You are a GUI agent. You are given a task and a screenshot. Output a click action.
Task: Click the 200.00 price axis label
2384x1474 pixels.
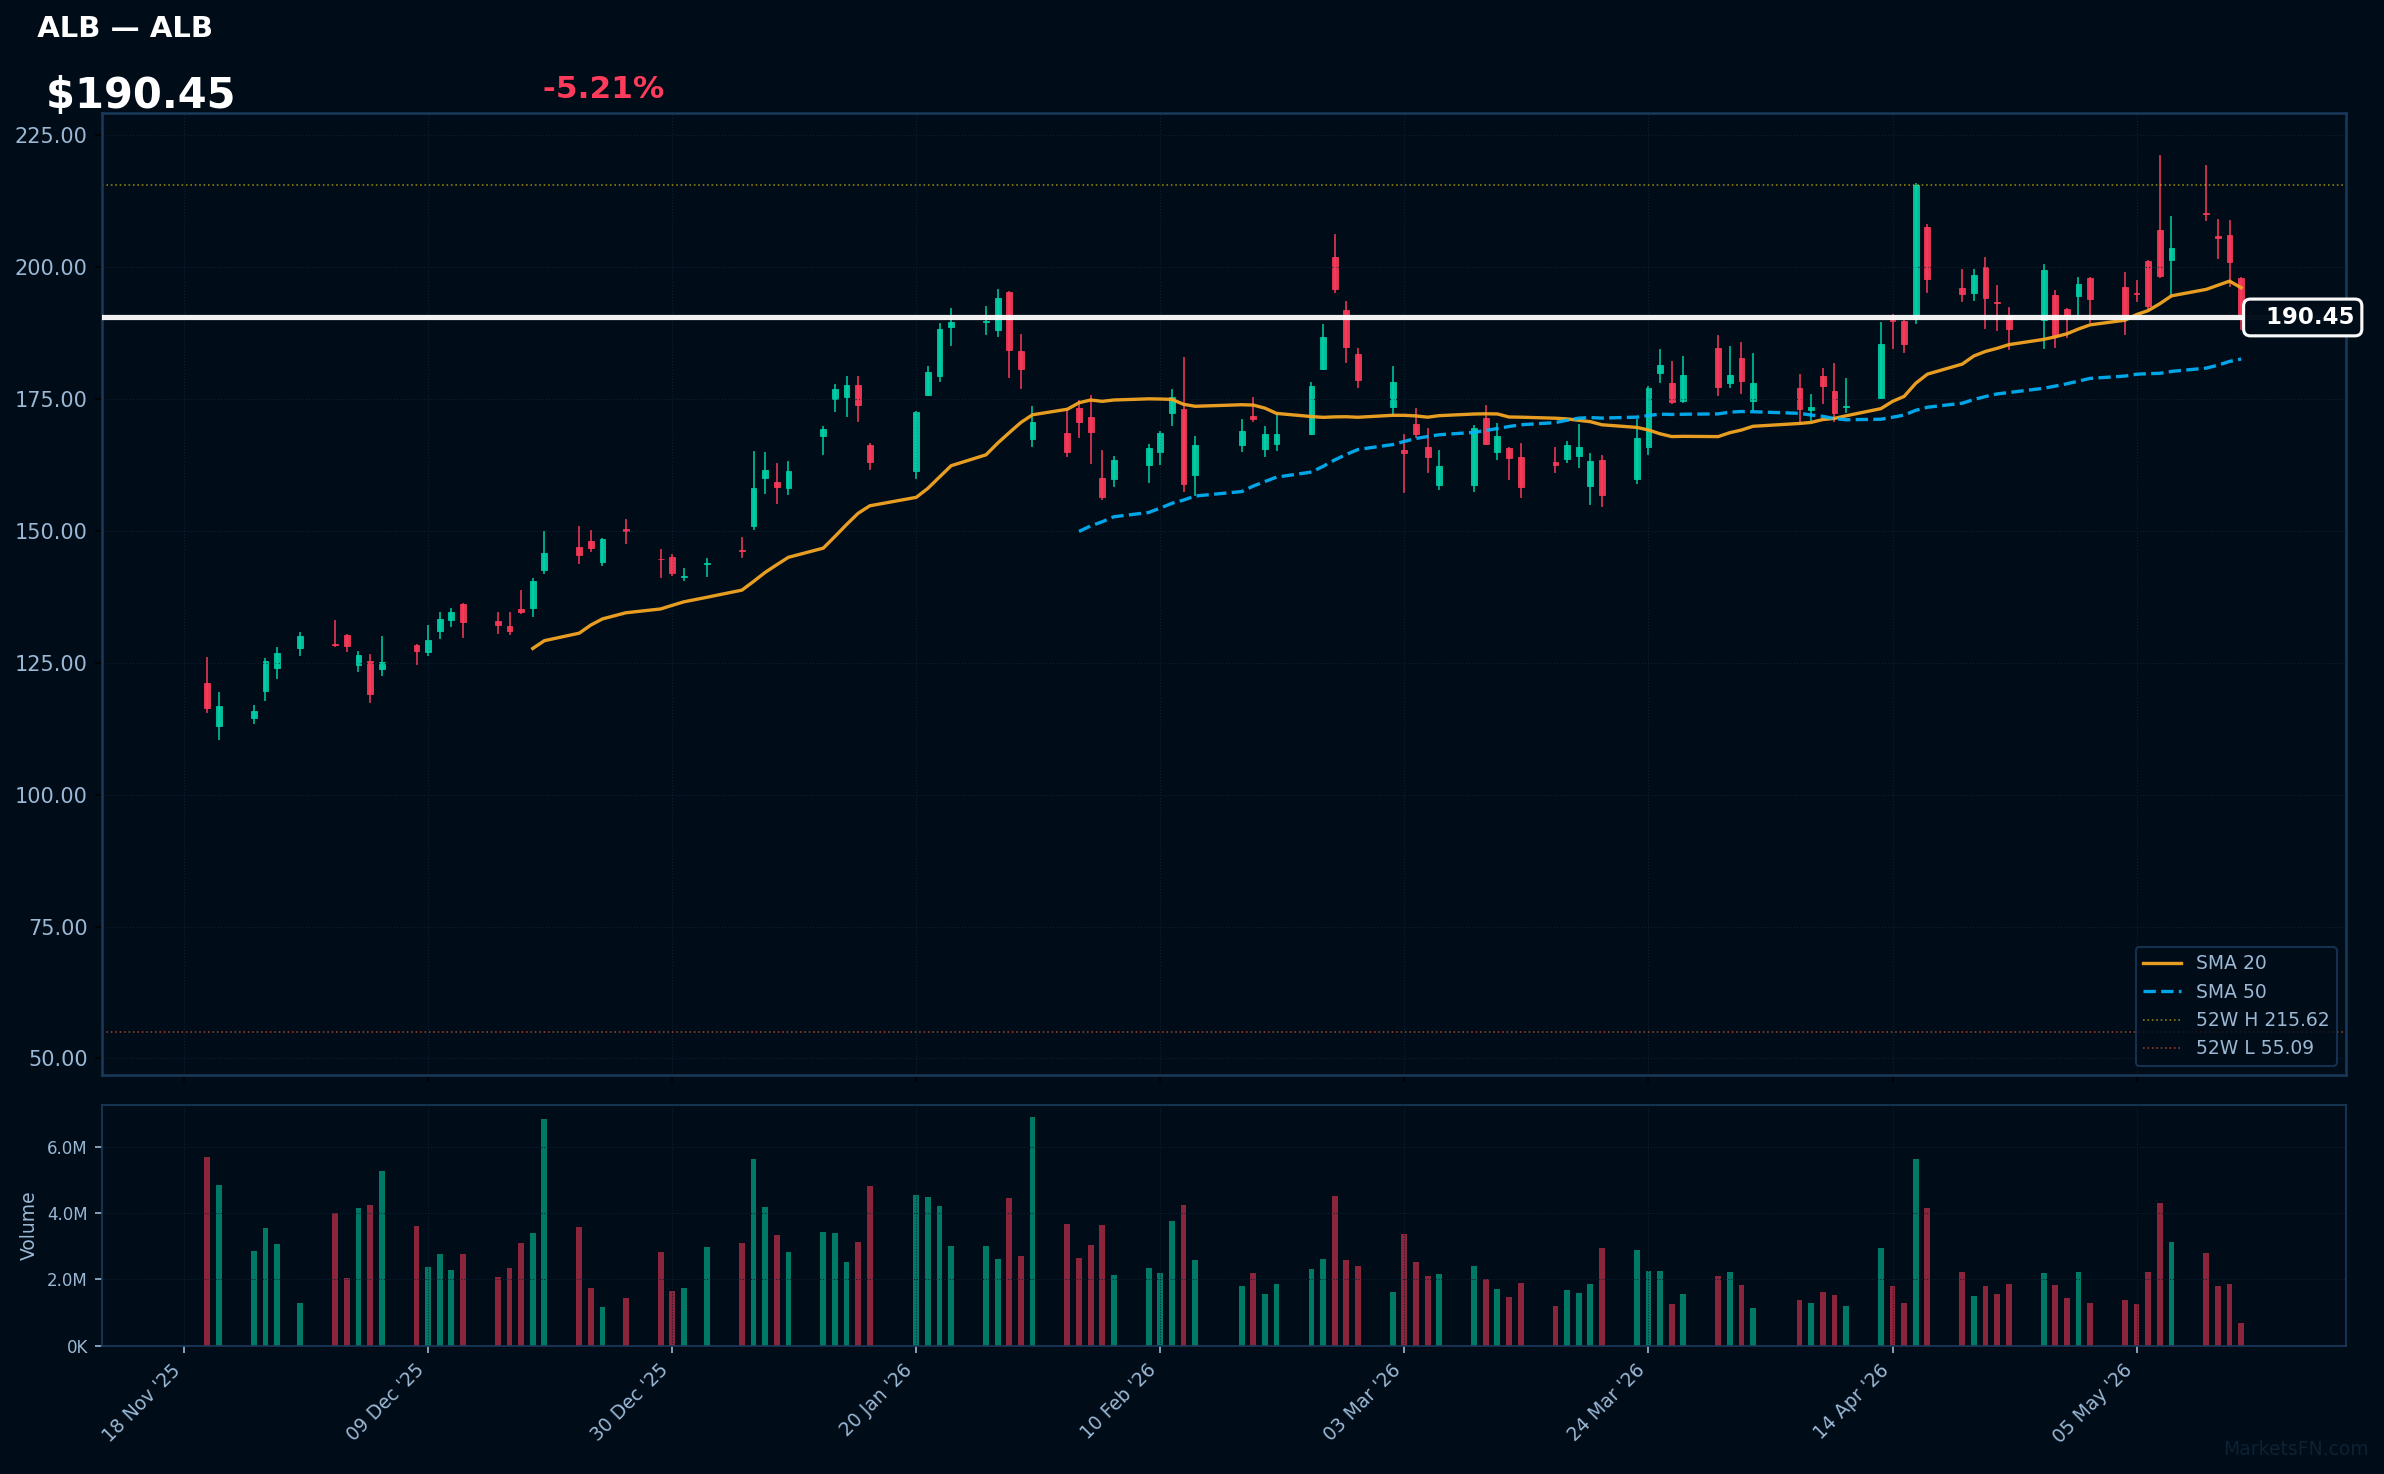tap(51, 268)
